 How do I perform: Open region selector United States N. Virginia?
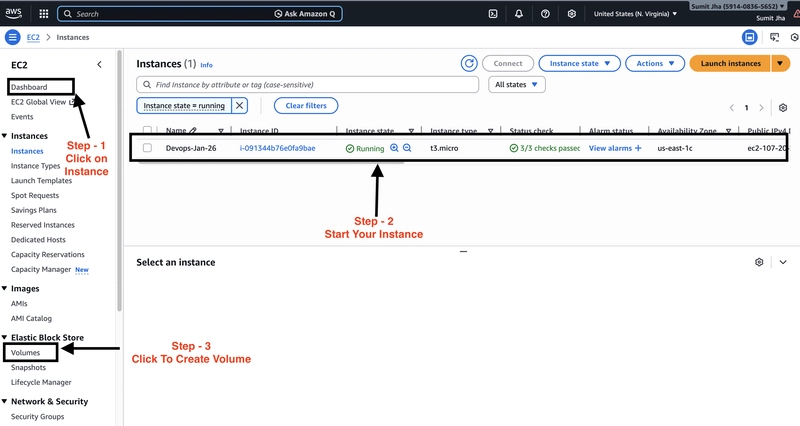[635, 14]
